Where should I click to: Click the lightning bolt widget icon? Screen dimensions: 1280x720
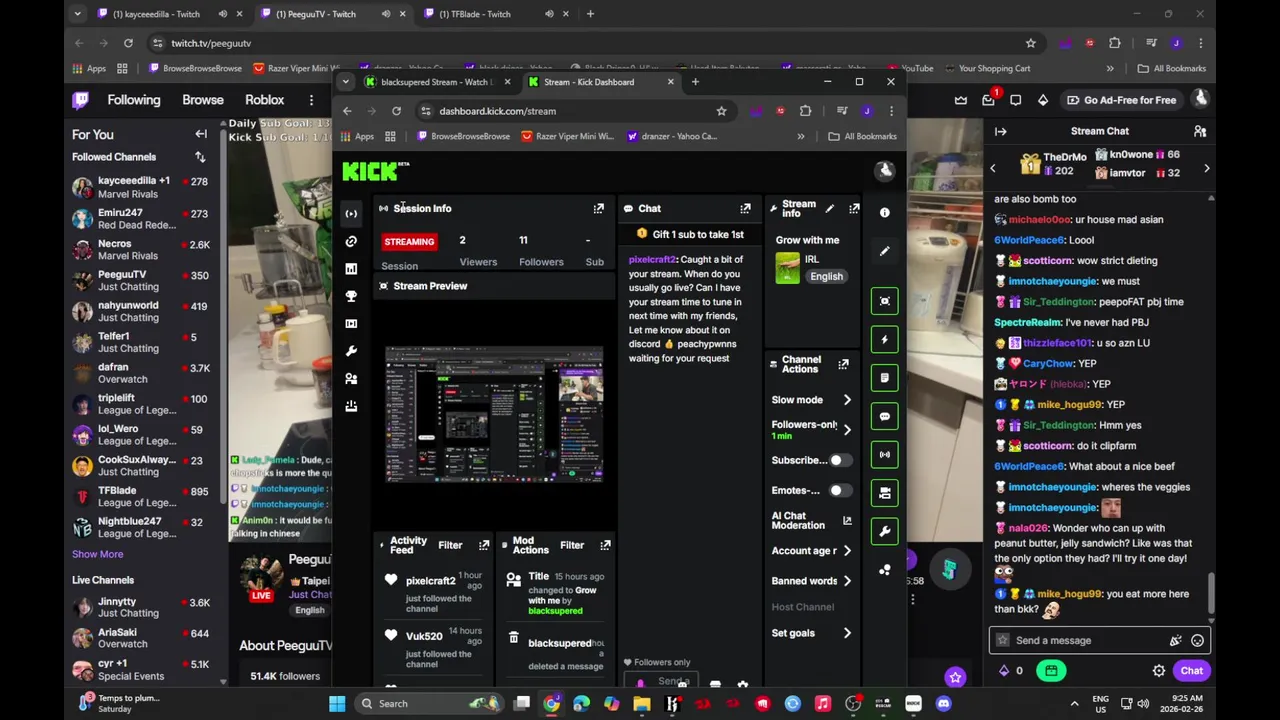[884, 339]
